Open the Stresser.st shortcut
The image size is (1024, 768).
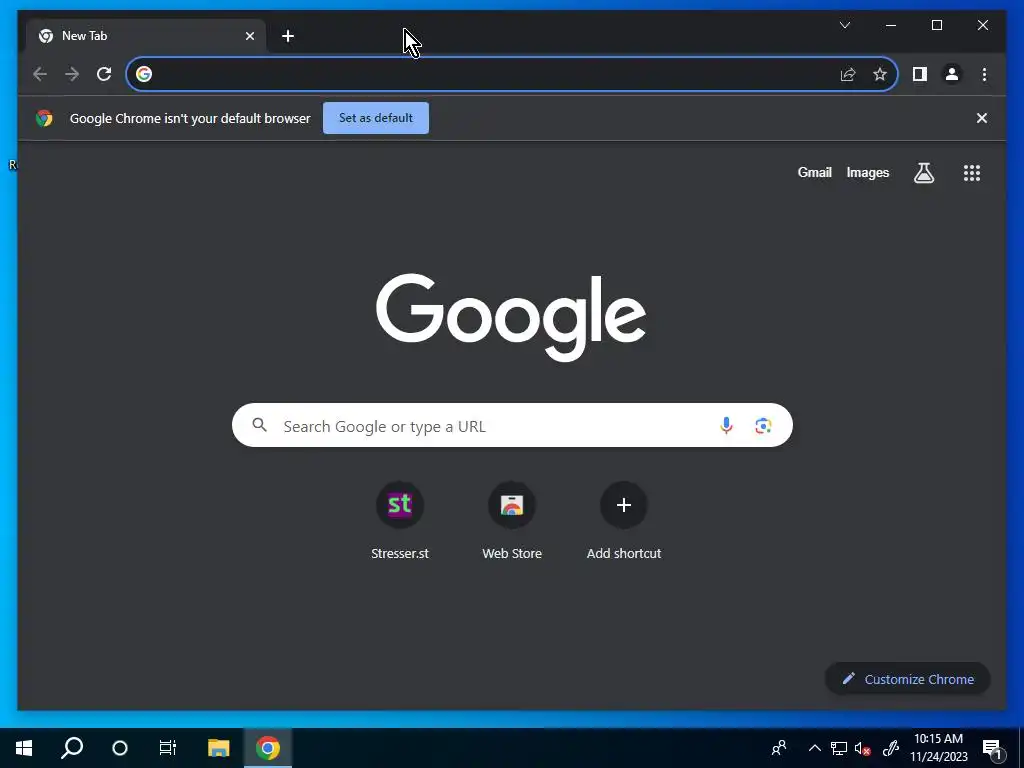tap(400, 521)
